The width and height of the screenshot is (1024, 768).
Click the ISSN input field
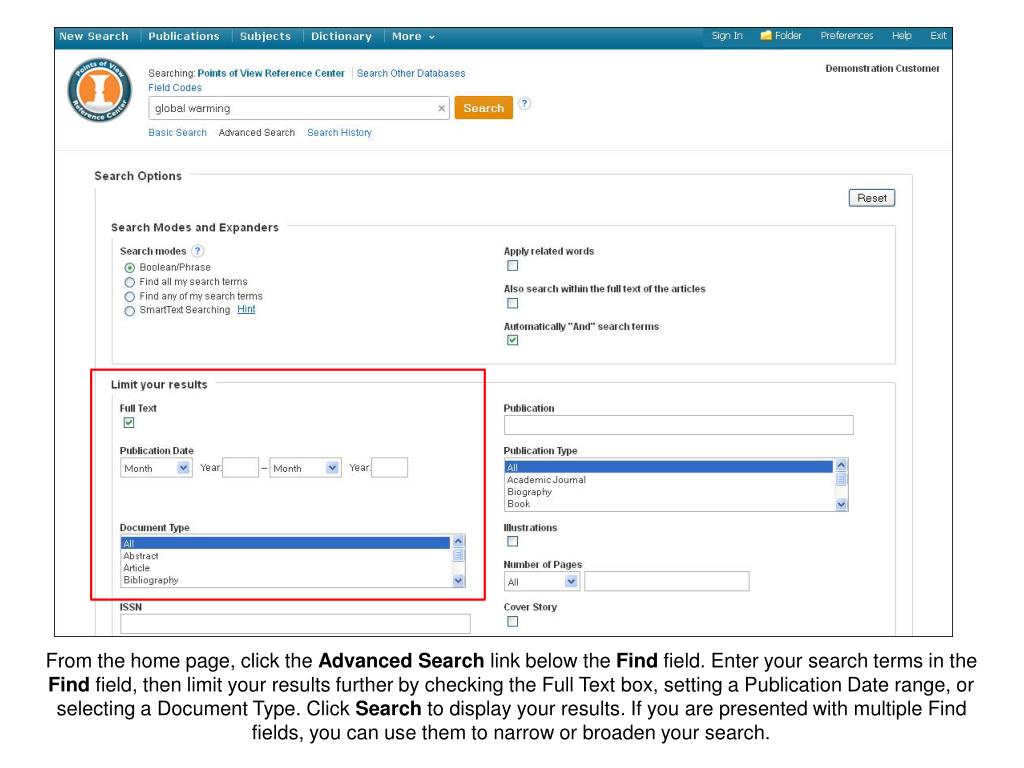tap(295, 624)
